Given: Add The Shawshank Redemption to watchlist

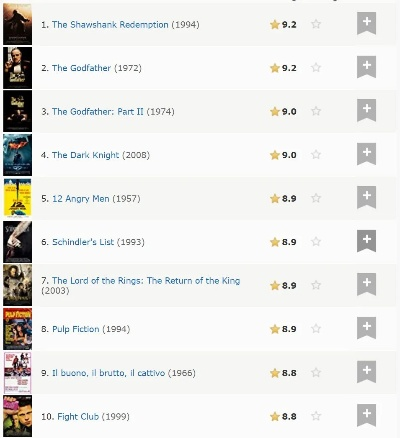Looking at the screenshot, I should click(x=366, y=23).
